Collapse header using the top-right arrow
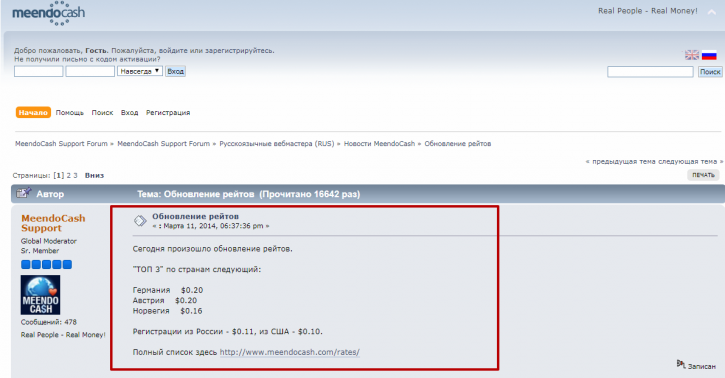 point(711,12)
